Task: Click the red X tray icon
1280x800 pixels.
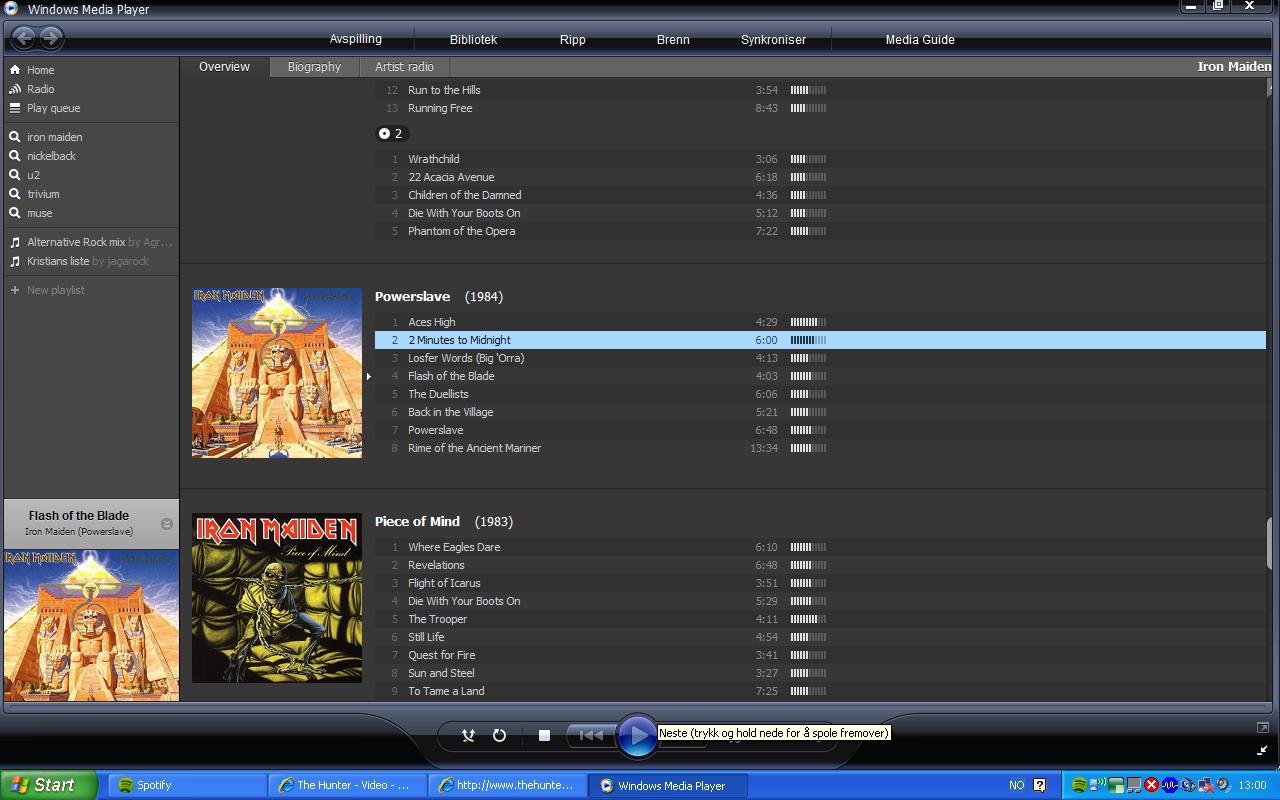Action: click(x=1152, y=785)
